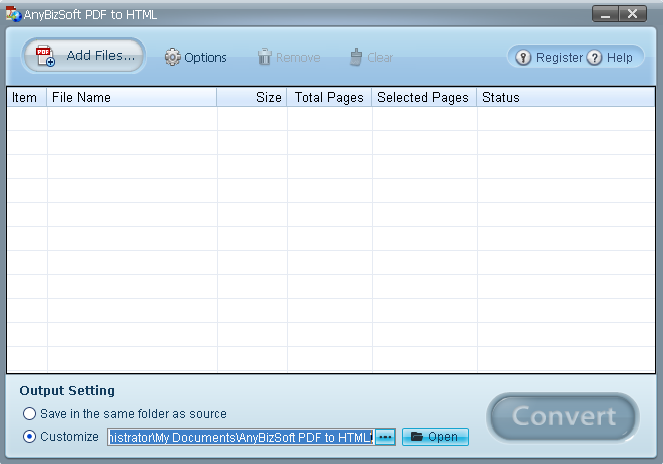Viewport: 663px width, 464px height.
Task: Open the Options gear icon
Action: pyautogui.click(x=172, y=57)
